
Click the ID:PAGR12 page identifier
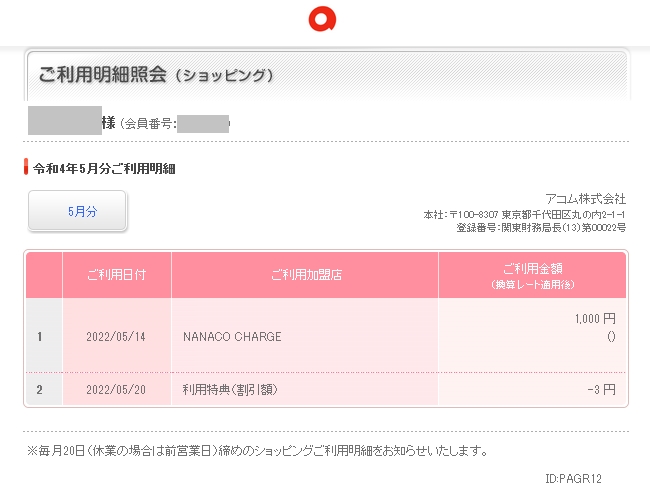(x=573, y=479)
